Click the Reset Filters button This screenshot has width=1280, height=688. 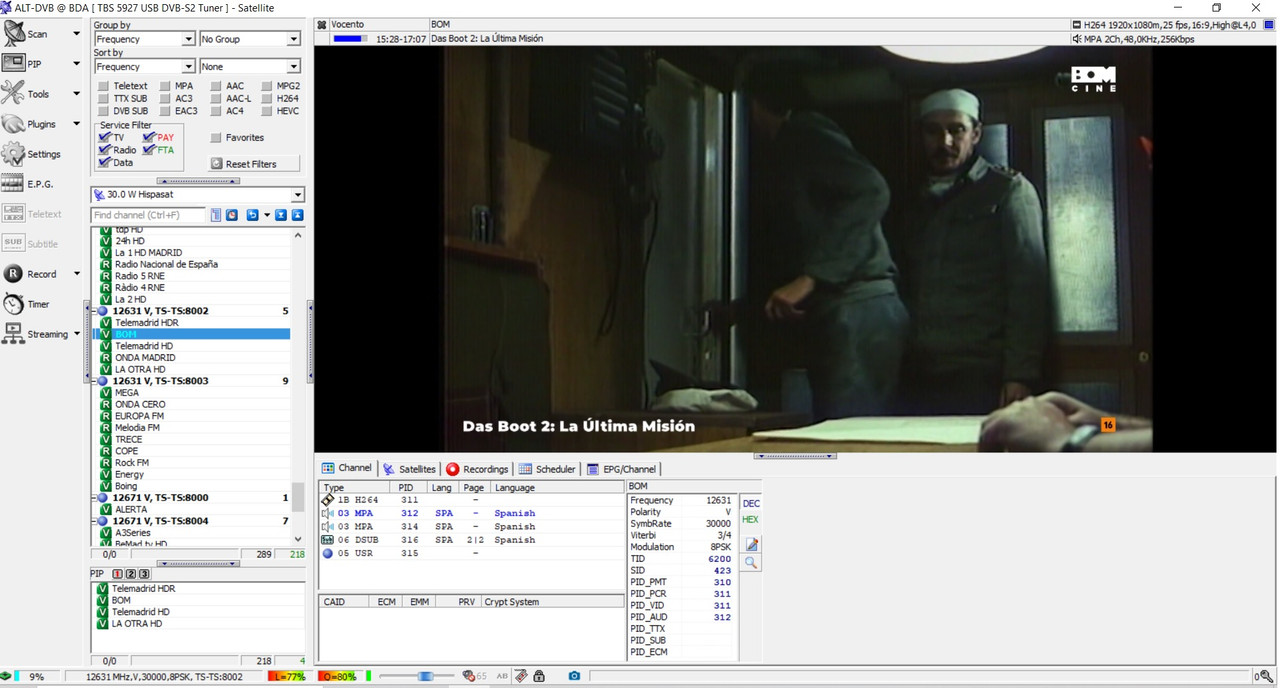256,164
